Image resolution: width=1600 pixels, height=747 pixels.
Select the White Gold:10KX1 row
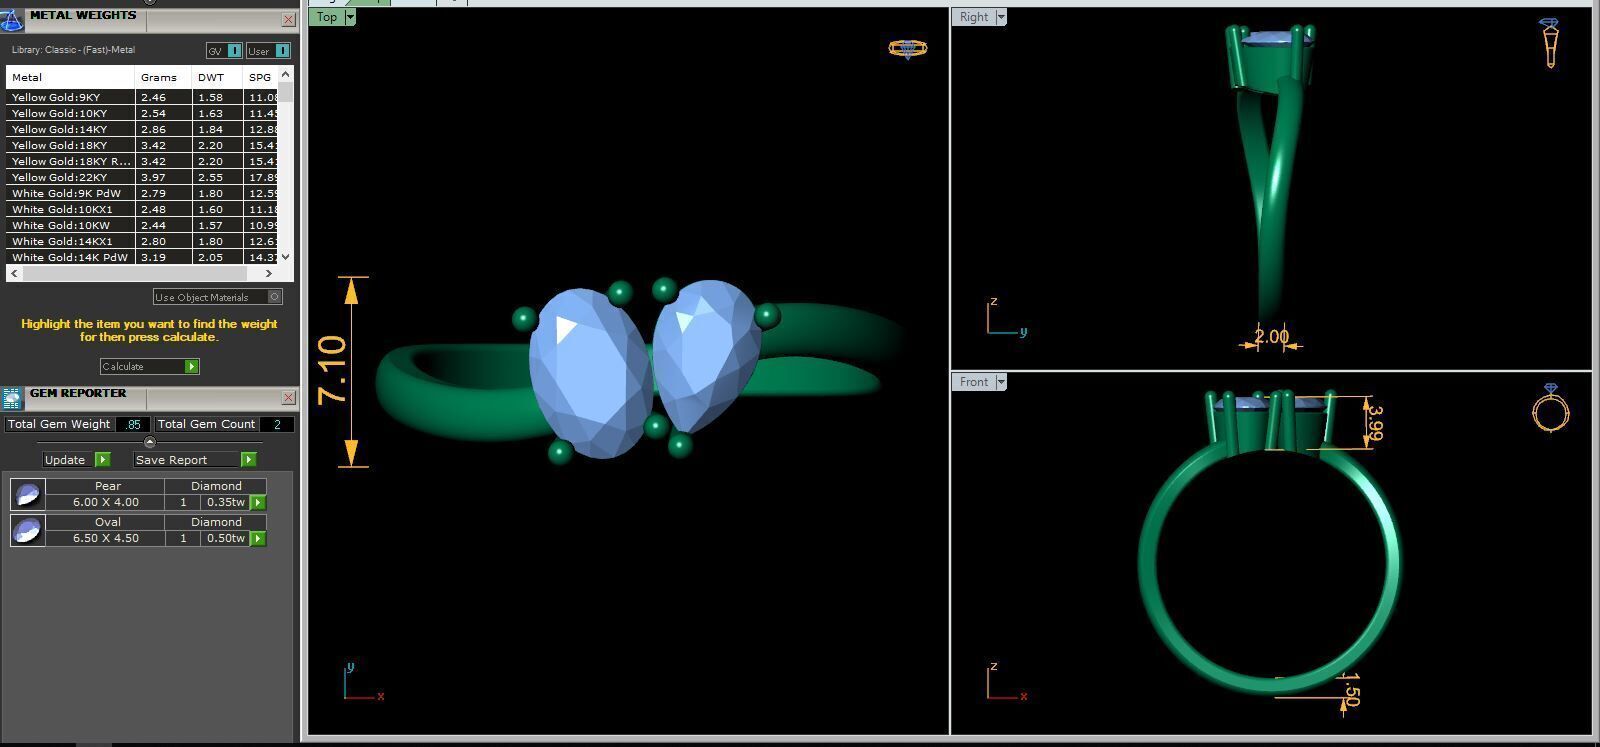[142, 209]
